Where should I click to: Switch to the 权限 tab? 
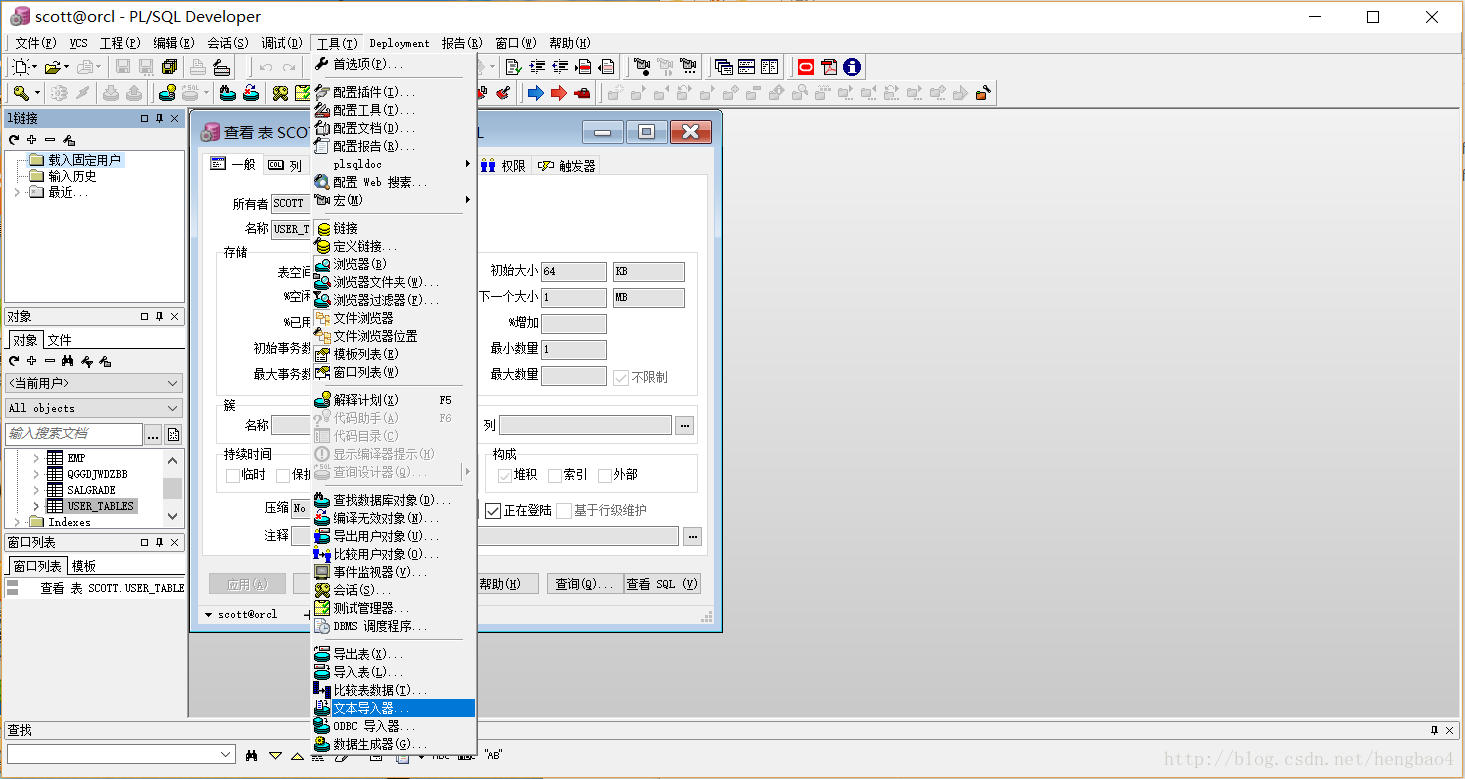click(x=504, y=166)
